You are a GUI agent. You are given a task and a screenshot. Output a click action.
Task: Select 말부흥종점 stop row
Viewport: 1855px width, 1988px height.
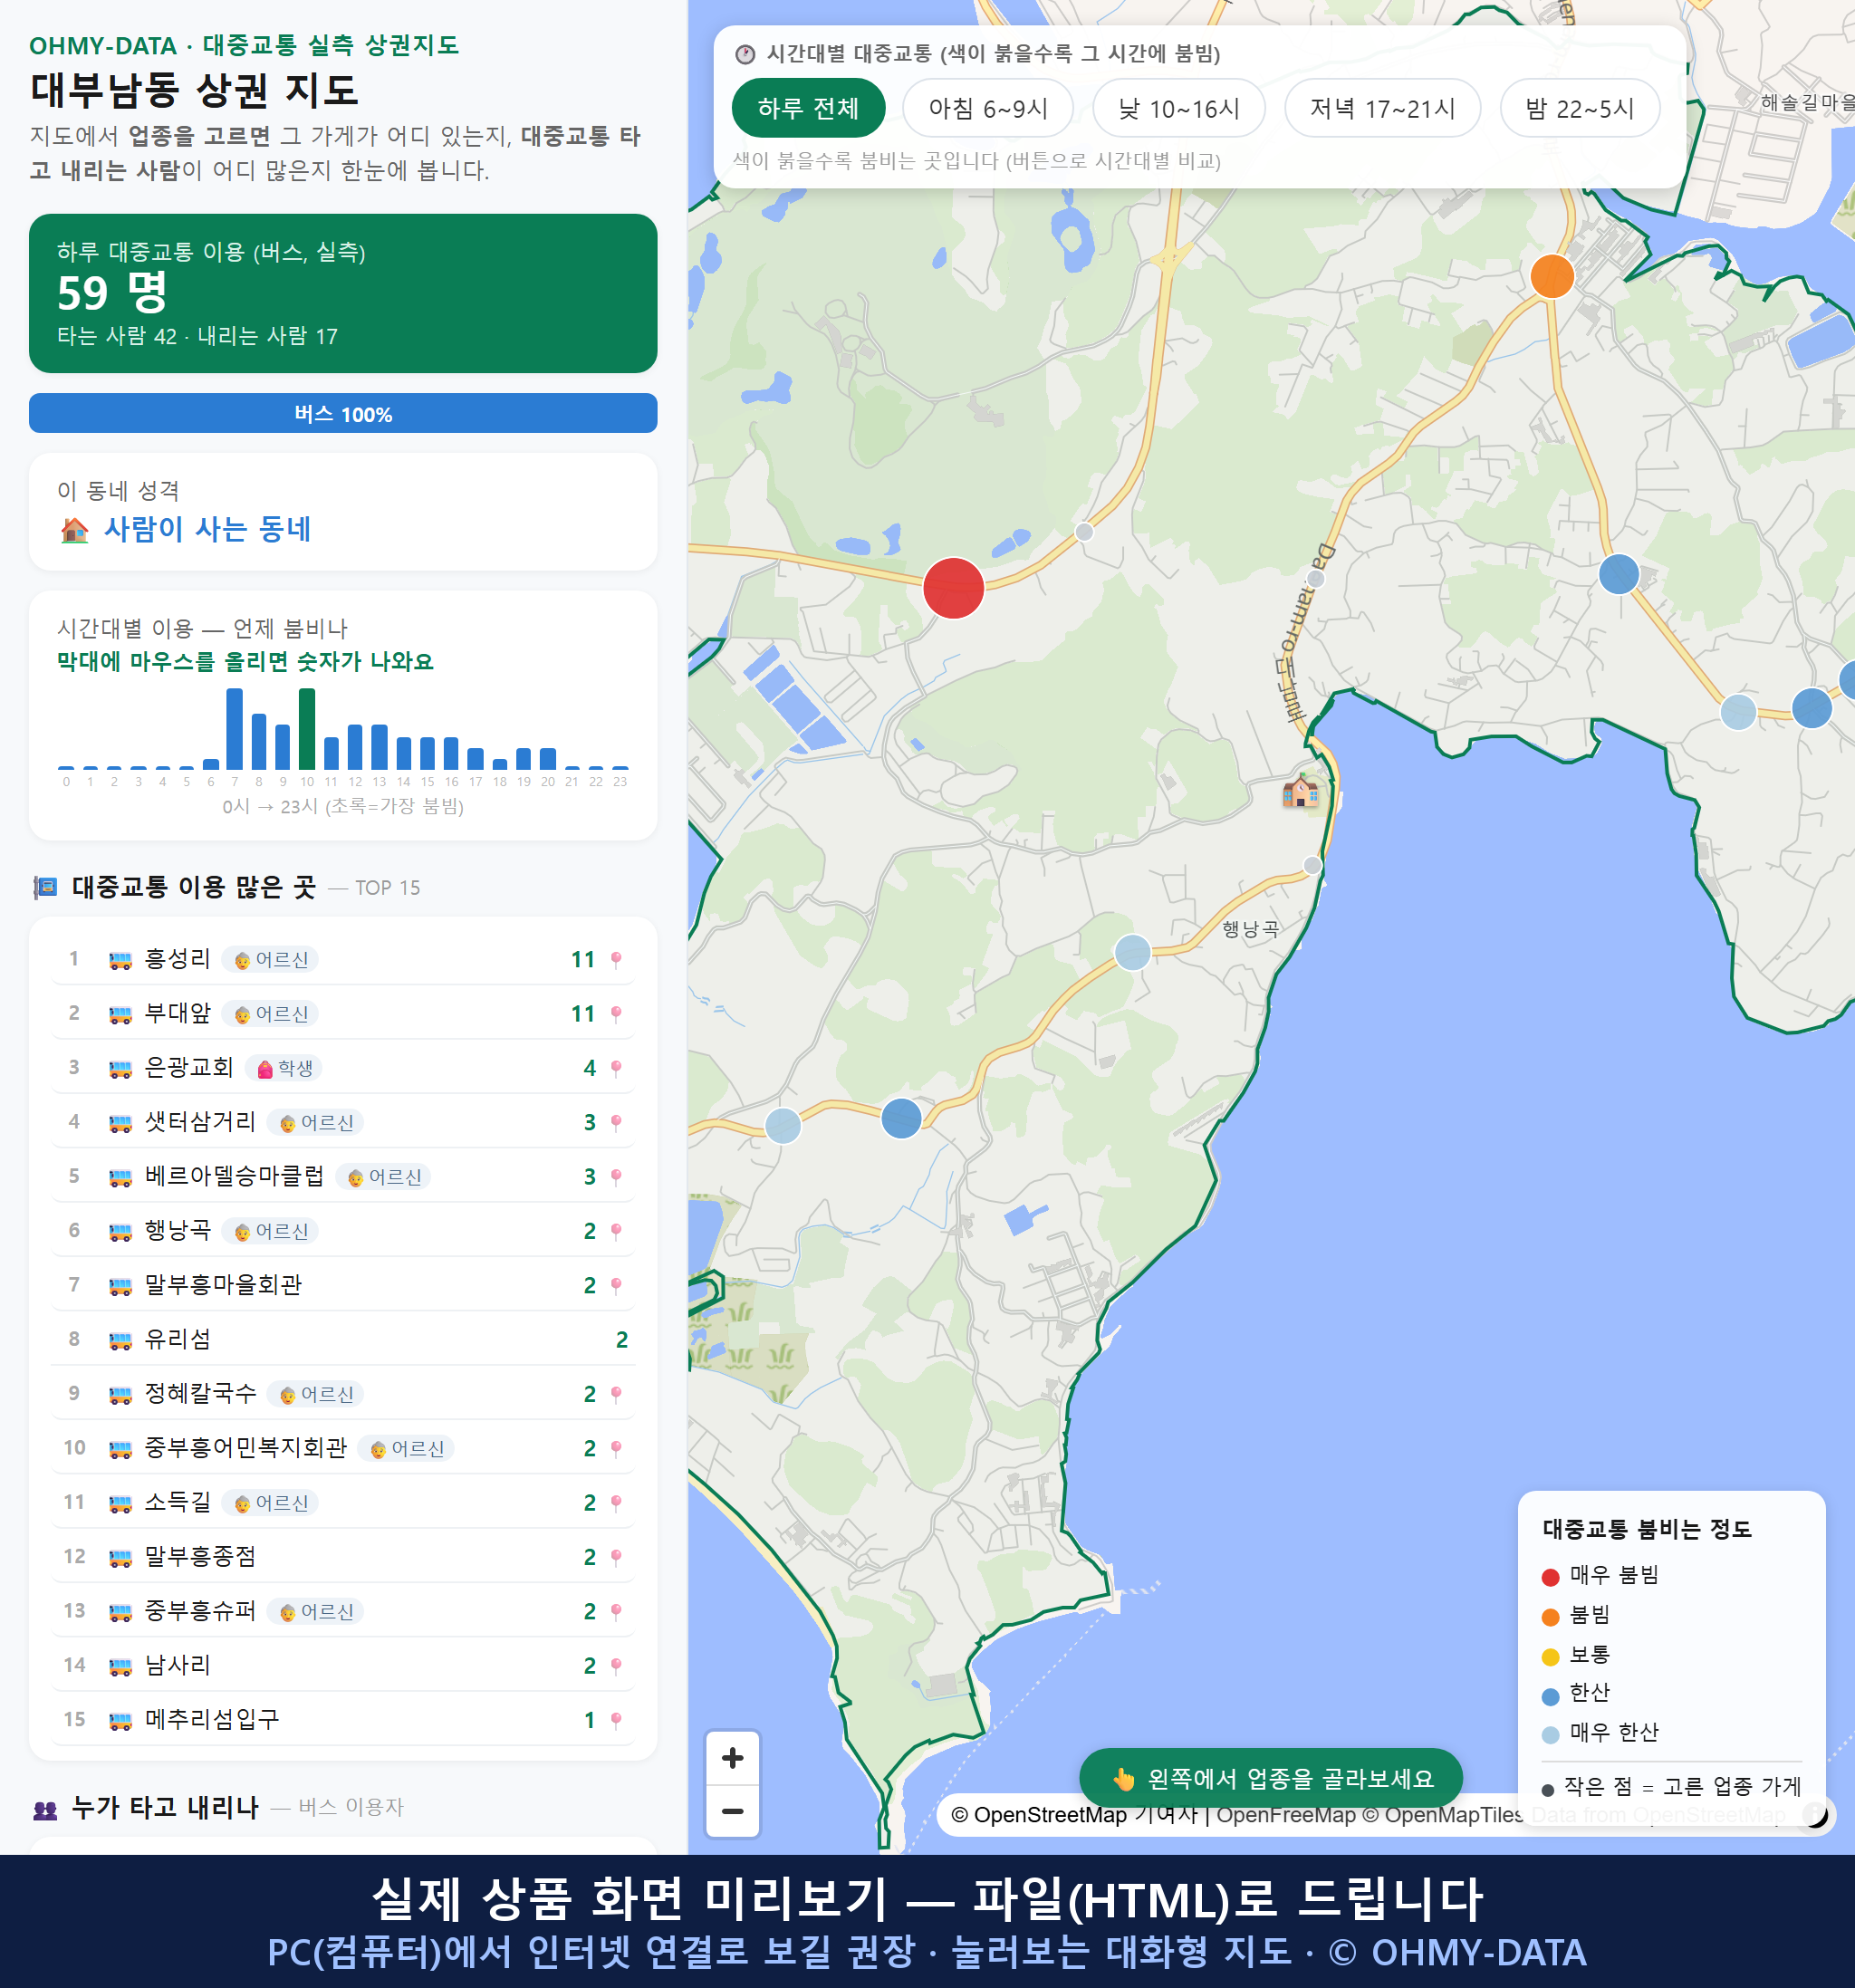pos(343,1556)
